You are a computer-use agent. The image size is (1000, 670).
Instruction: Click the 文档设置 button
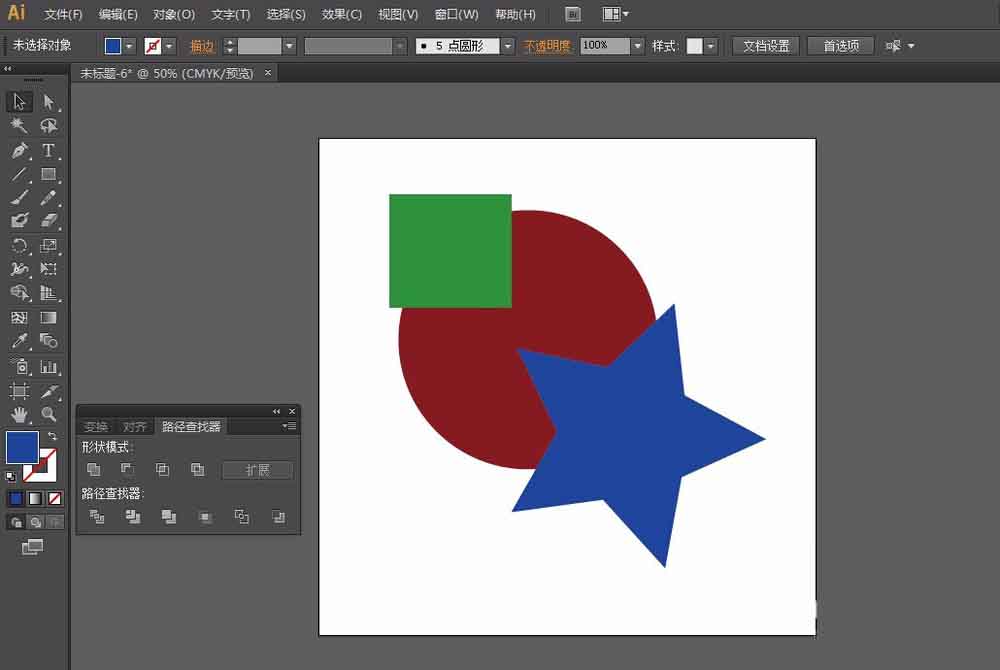pyautogui.click(x=766, y=46)
